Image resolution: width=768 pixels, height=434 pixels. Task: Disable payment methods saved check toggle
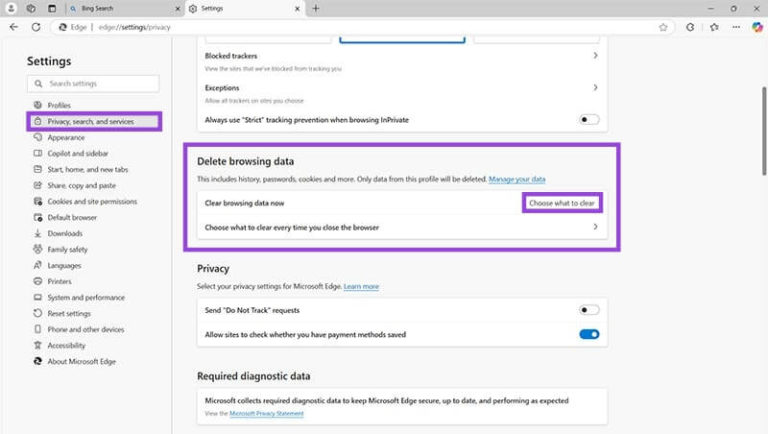point(589,334)
